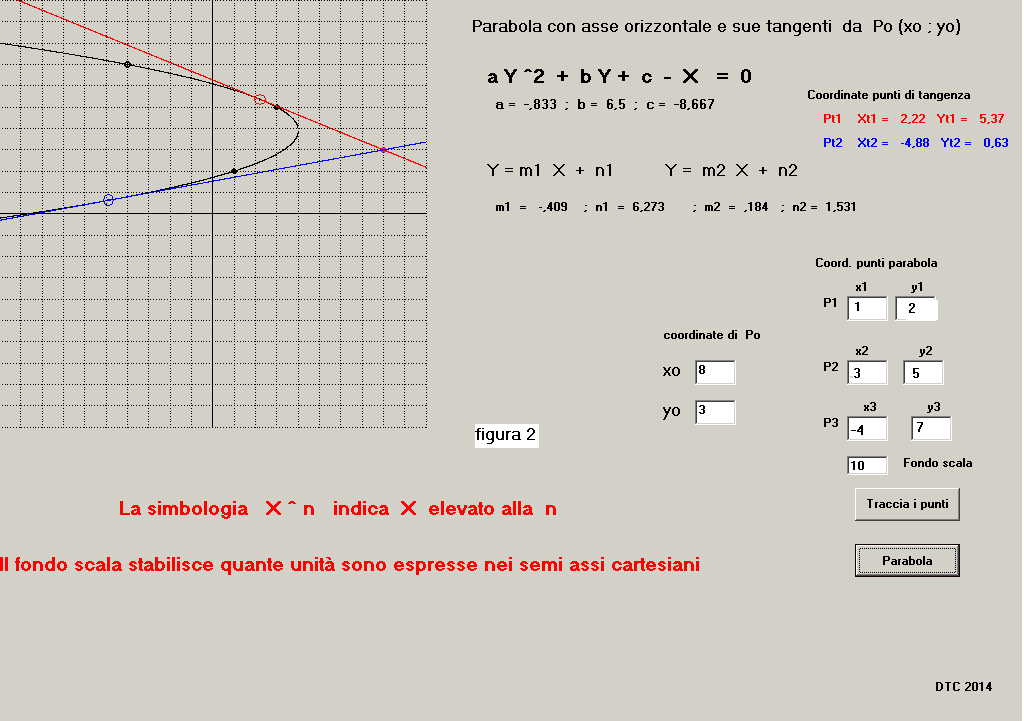Select the y2 field of point P2

pyautogui.click(x=923, y=373)
